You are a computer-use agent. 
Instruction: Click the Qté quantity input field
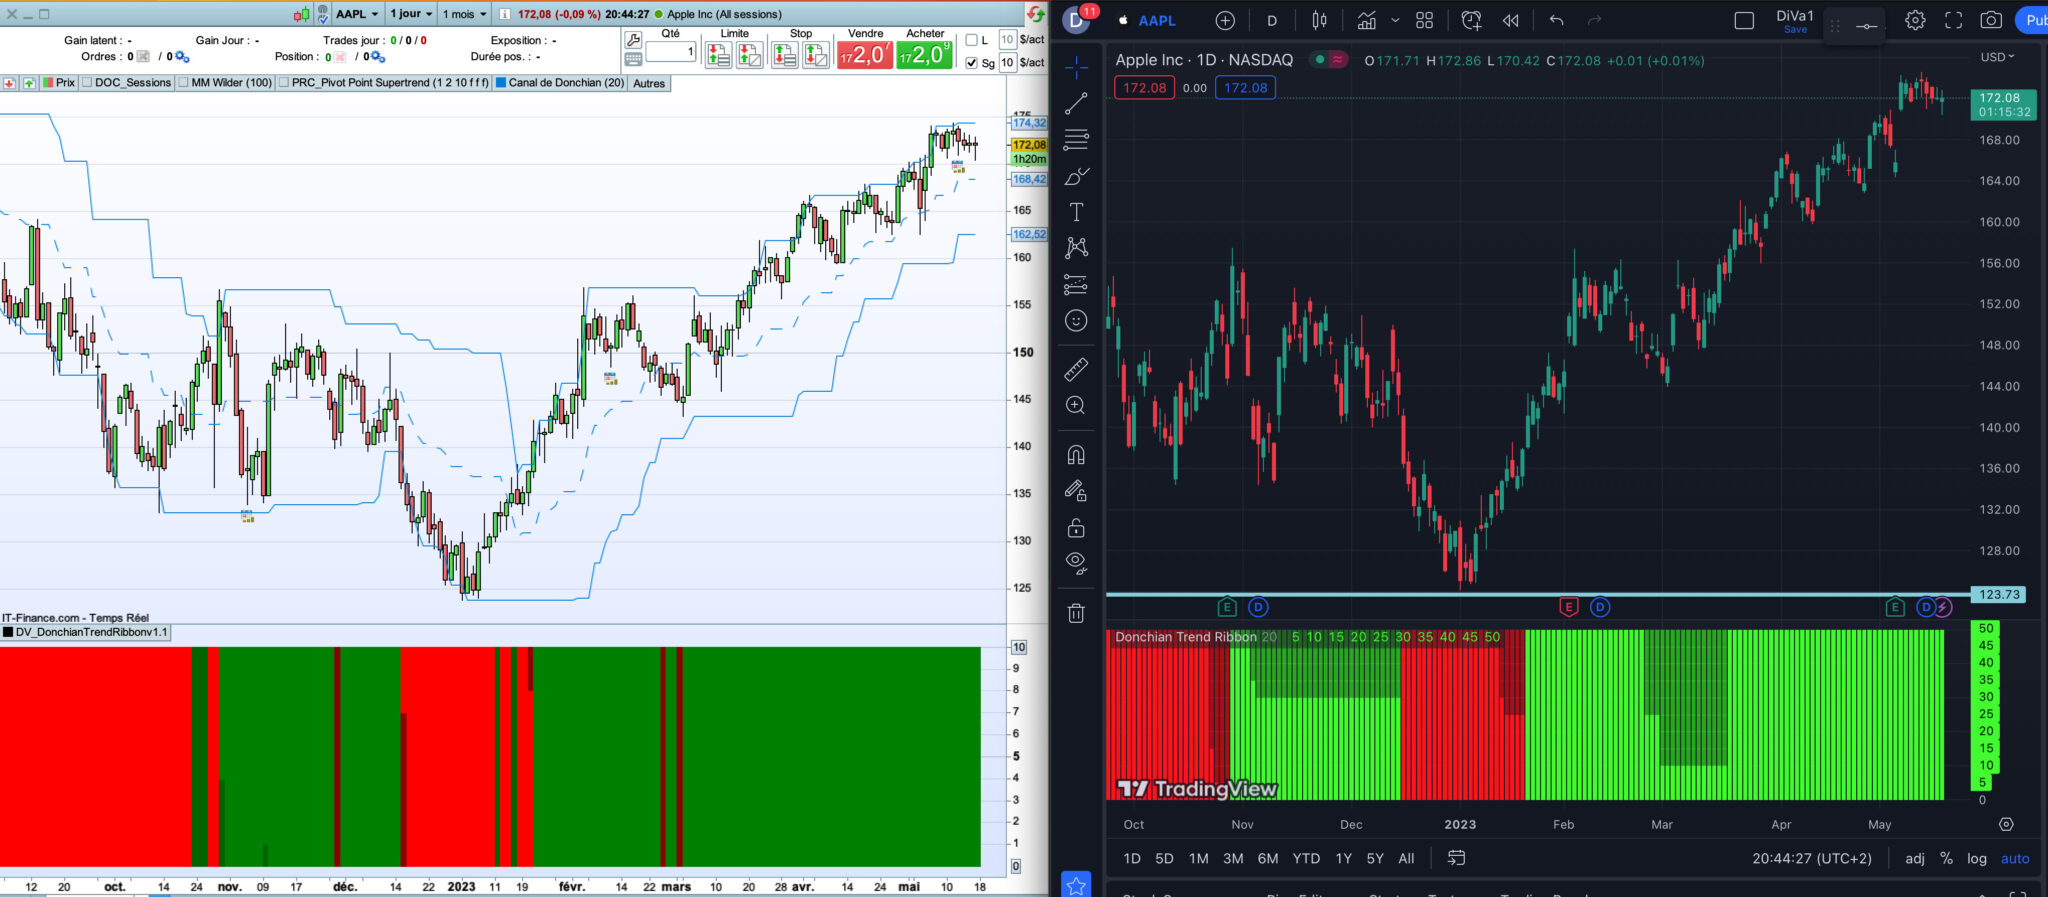tap(671, 52)
